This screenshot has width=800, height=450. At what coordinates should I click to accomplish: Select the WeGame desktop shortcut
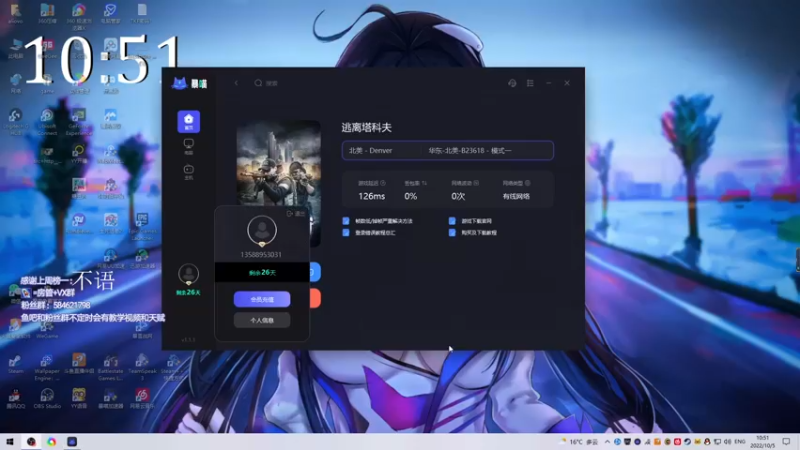pyautogui.click(x=47, y=329)
